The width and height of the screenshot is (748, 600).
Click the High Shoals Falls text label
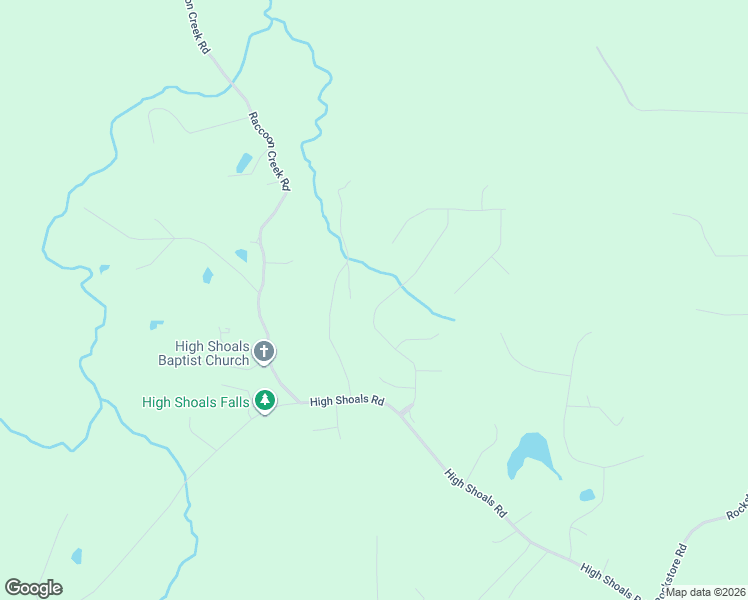pos(196,402)
